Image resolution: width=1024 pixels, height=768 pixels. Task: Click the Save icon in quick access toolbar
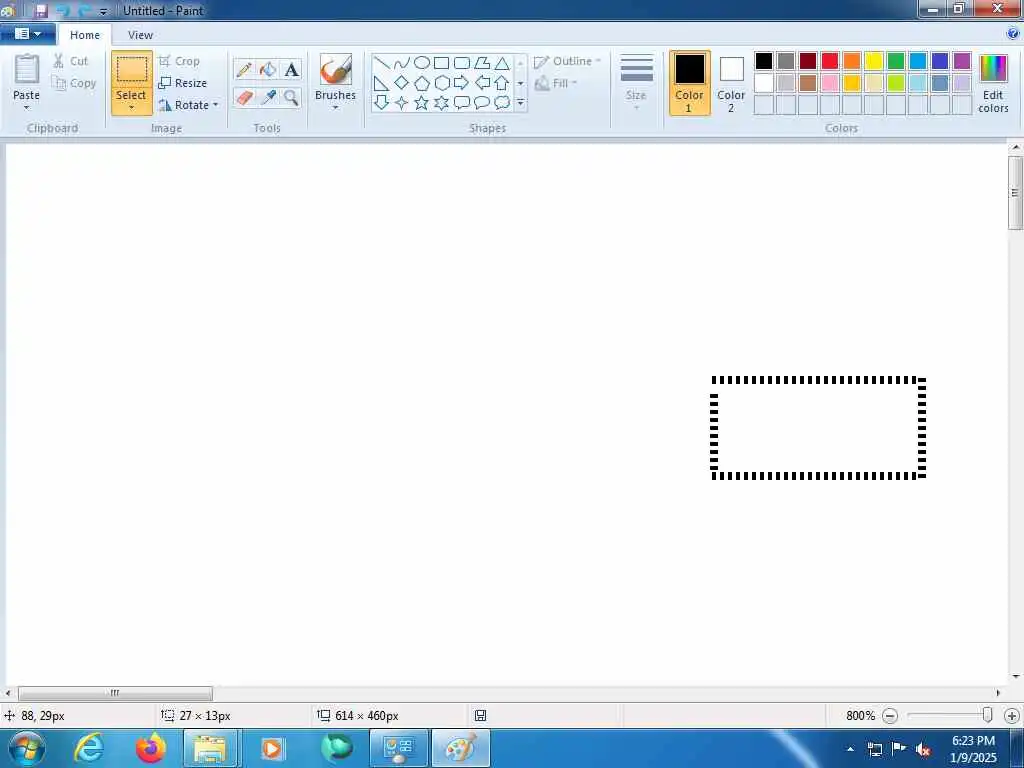[x=41, y=10]
